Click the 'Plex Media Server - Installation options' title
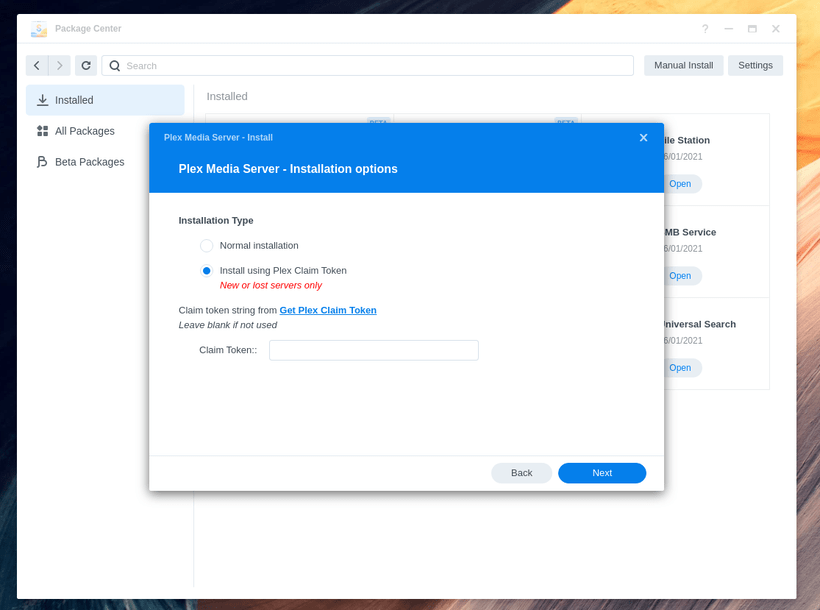The width and height of the screenshot is (820, 610). [x=288, y=169]
